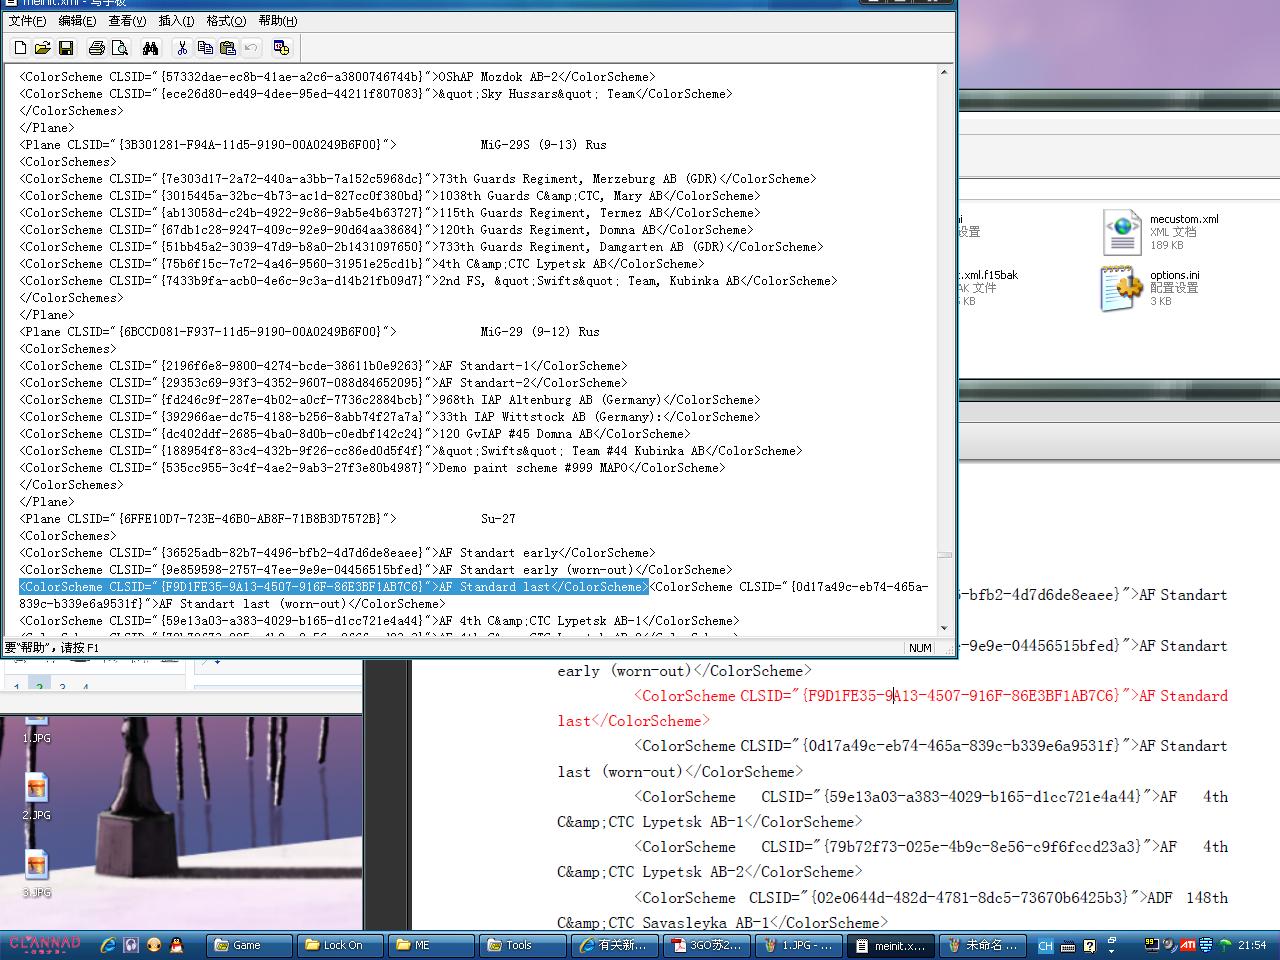The image size is (1280, 960).
Task: Switch to the 有关新... browser taskbar button
Action: pyautogui.click(x=613, y=945)
